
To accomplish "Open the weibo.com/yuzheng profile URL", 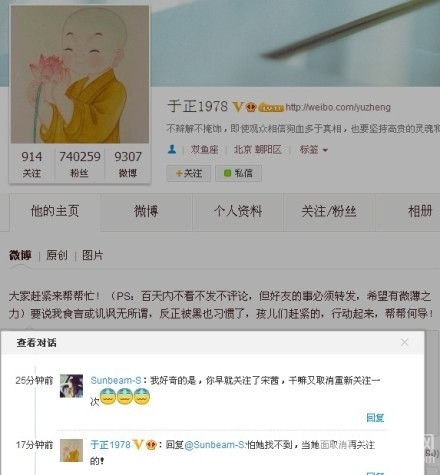I will pos(338,107).
